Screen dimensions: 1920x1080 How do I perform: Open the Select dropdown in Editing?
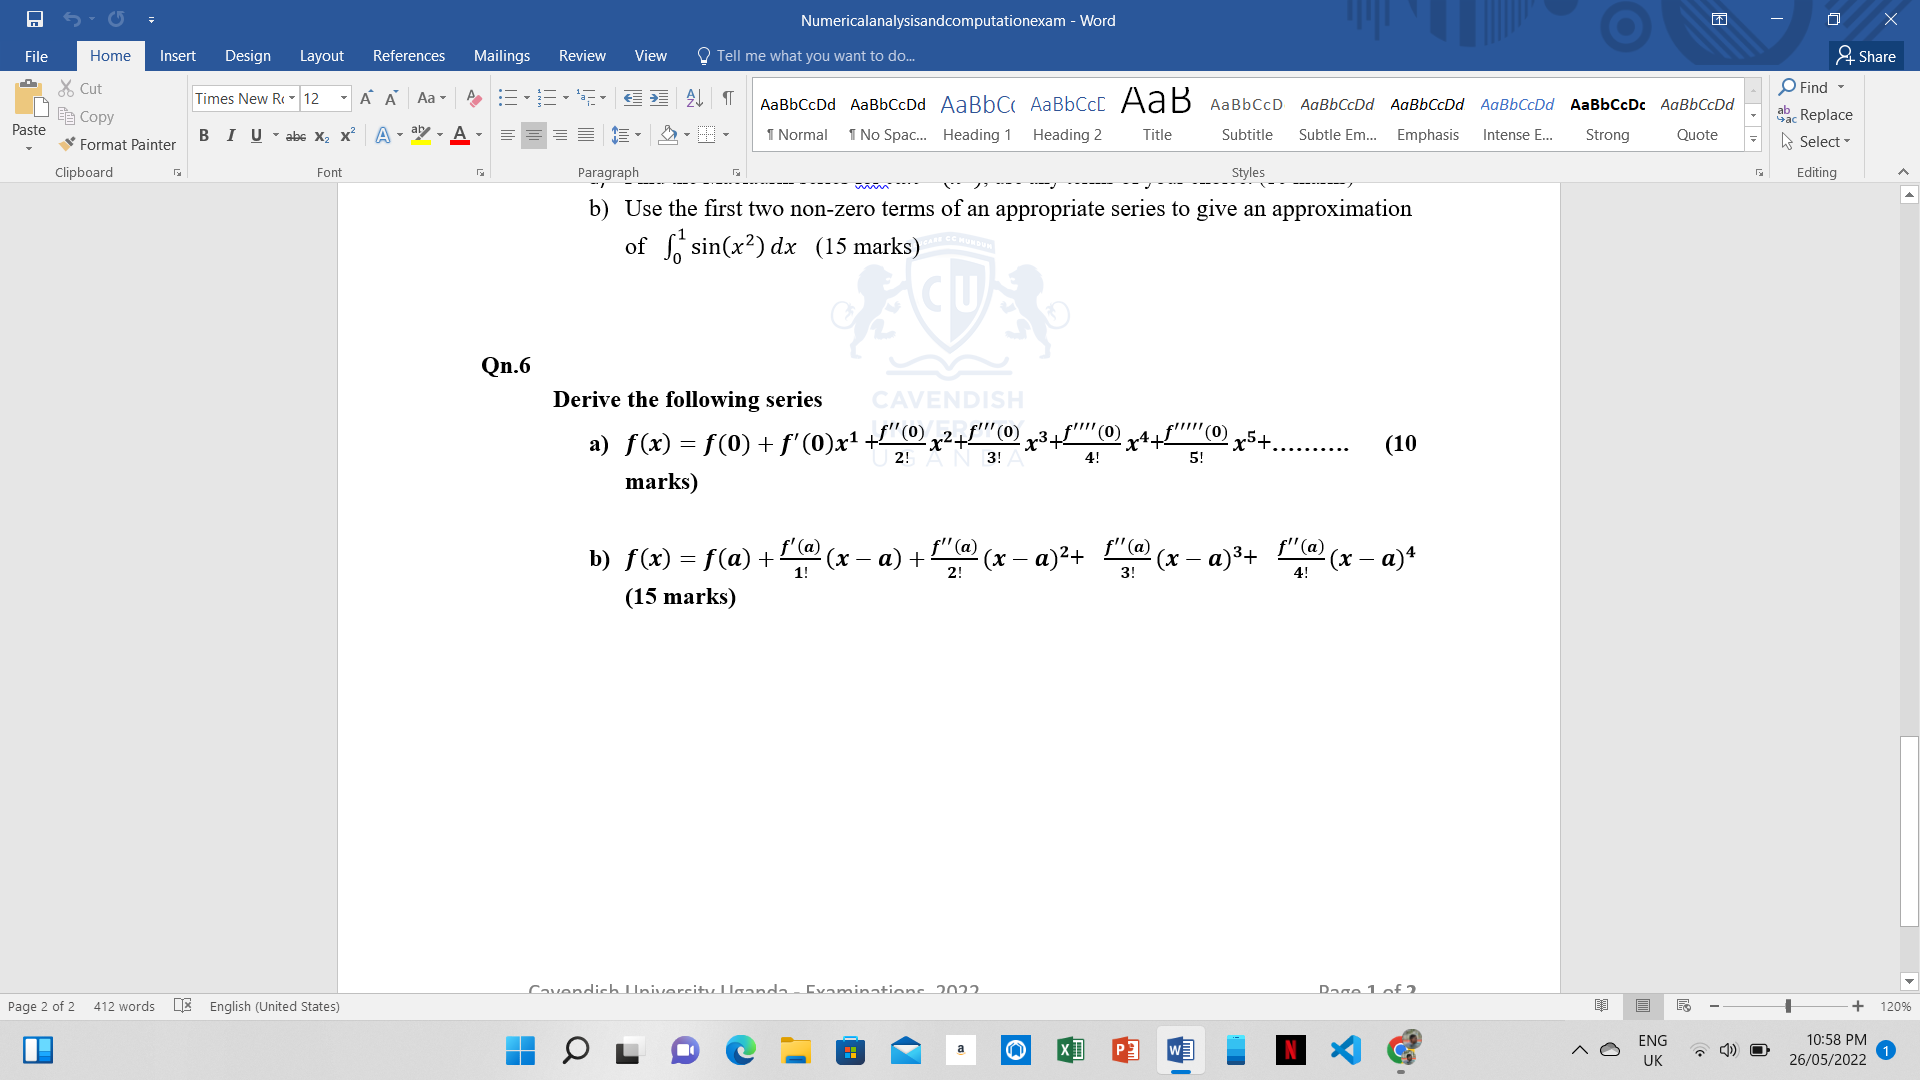1817,142
